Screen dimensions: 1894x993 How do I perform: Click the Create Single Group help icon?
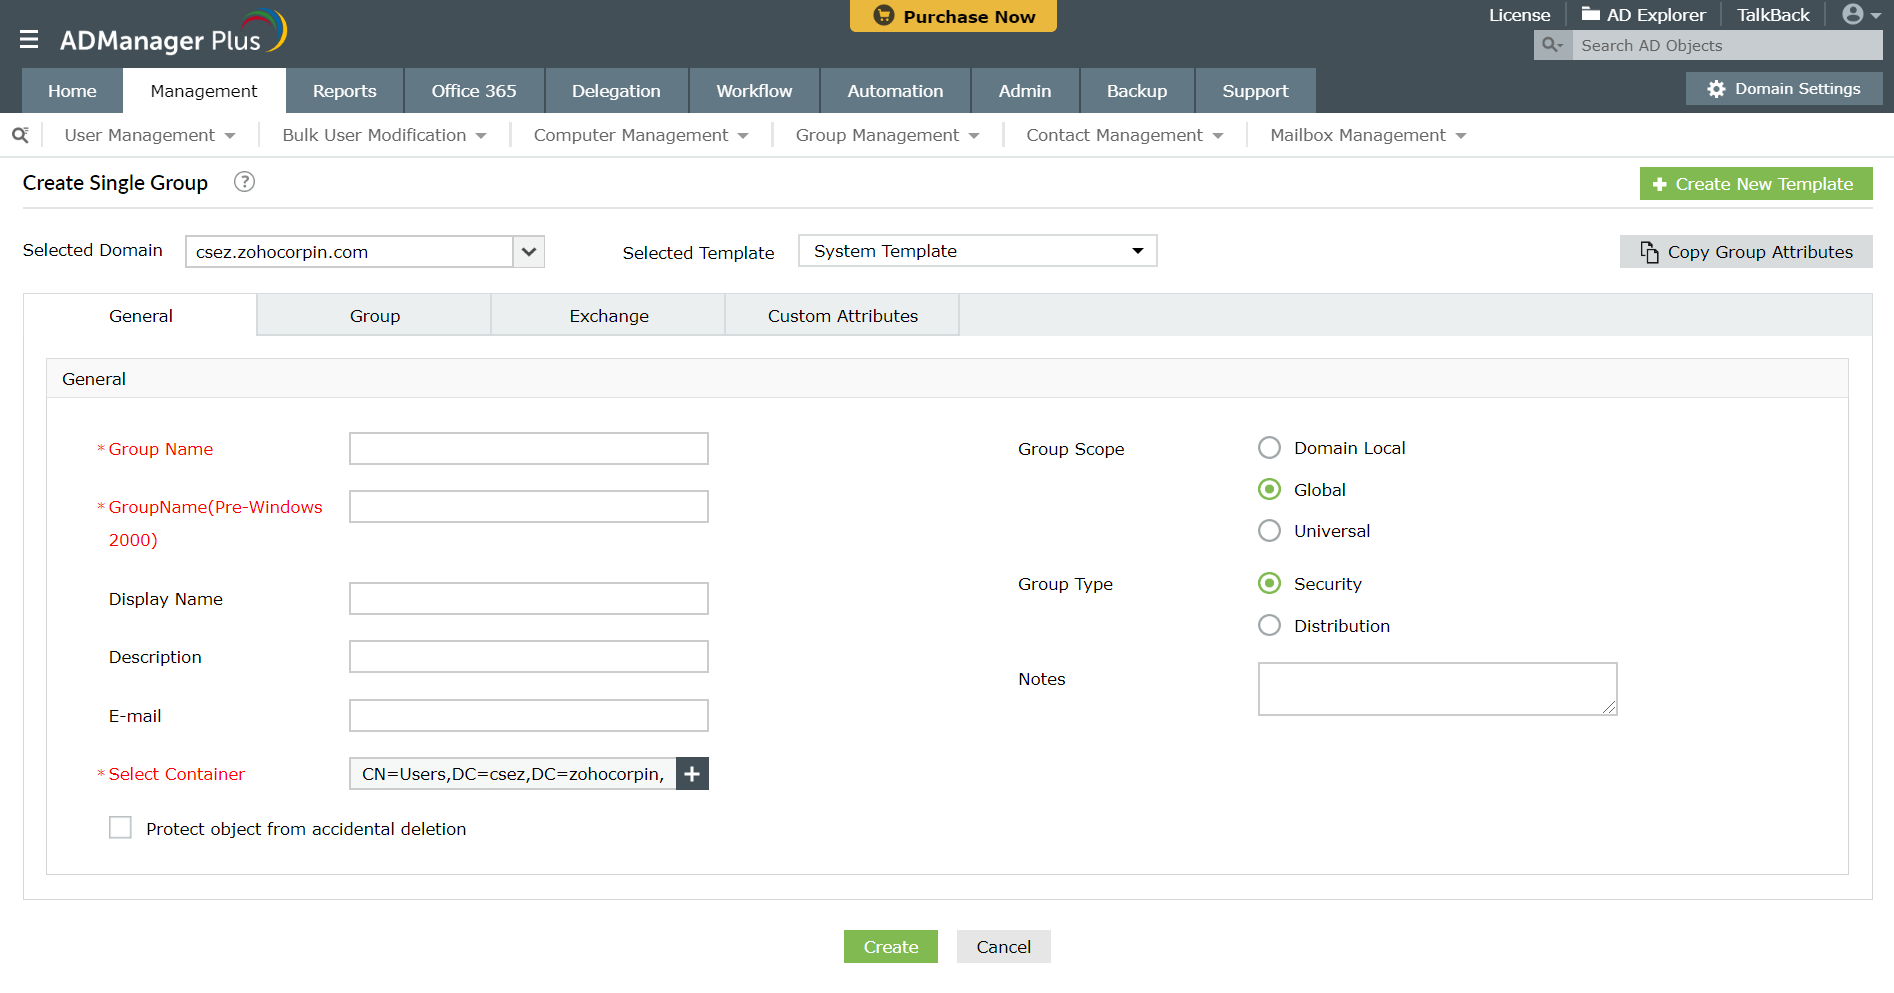[244, 182]
